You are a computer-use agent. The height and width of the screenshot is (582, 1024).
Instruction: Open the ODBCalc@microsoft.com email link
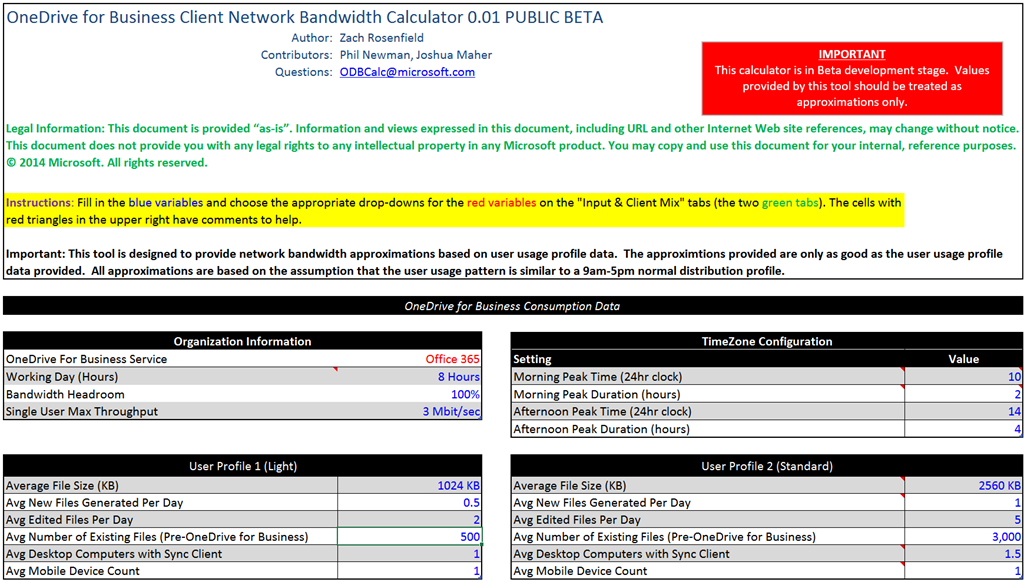(407, 72)
